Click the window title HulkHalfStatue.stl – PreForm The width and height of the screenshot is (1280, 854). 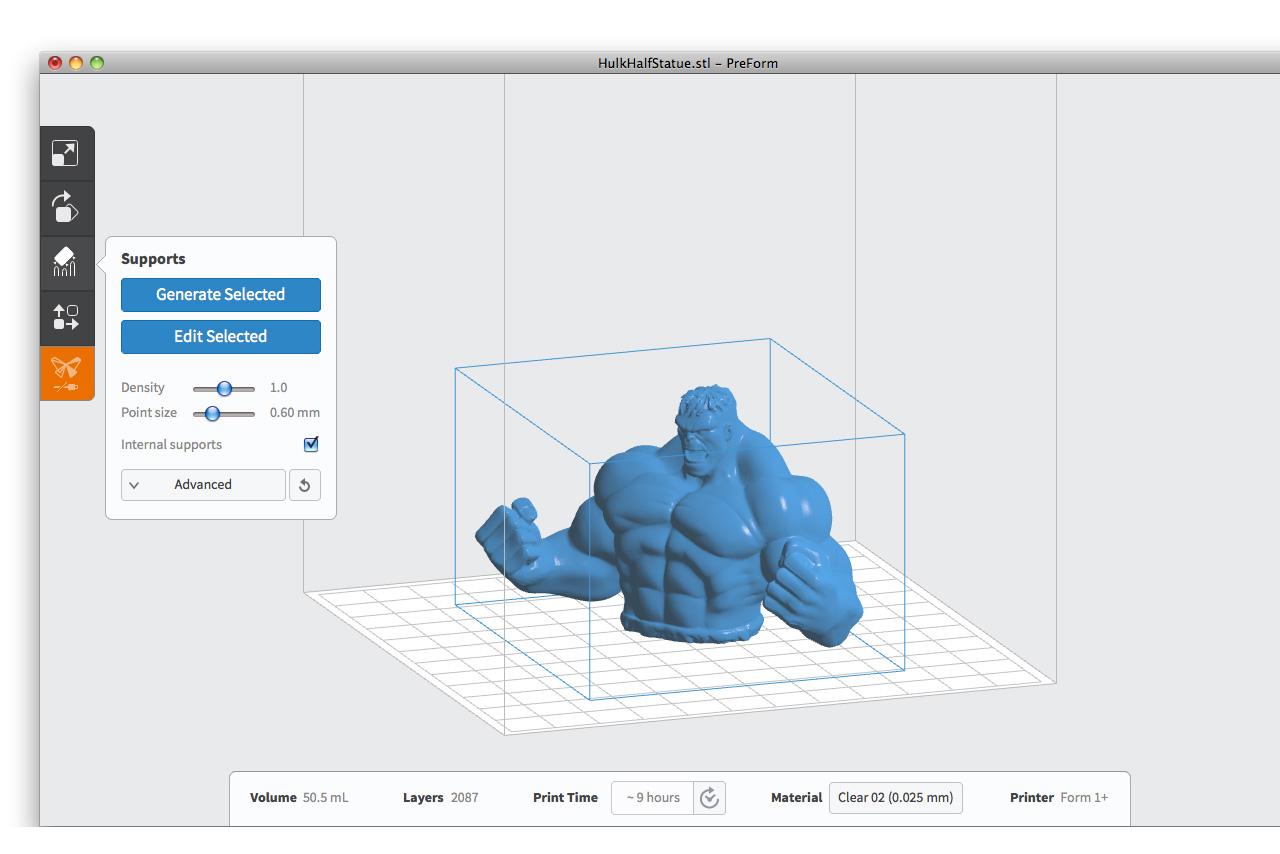click(688, 63)
